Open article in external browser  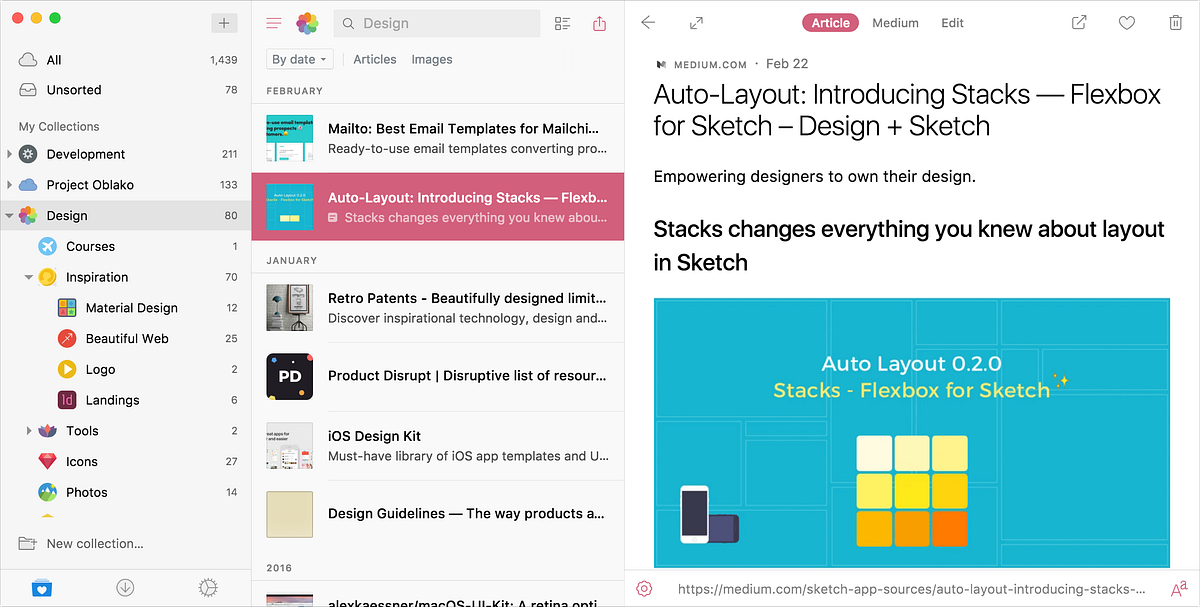click(1079, 22)
